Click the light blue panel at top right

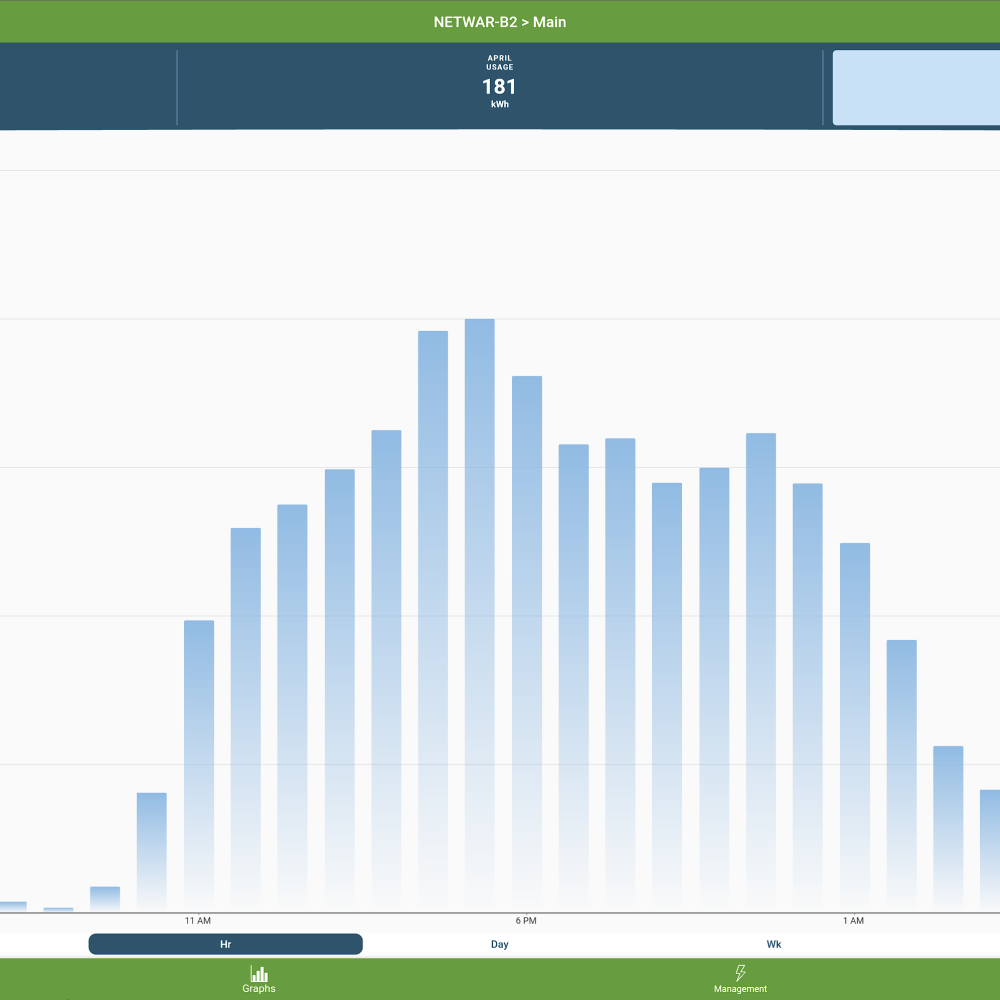tap(916, 88)
